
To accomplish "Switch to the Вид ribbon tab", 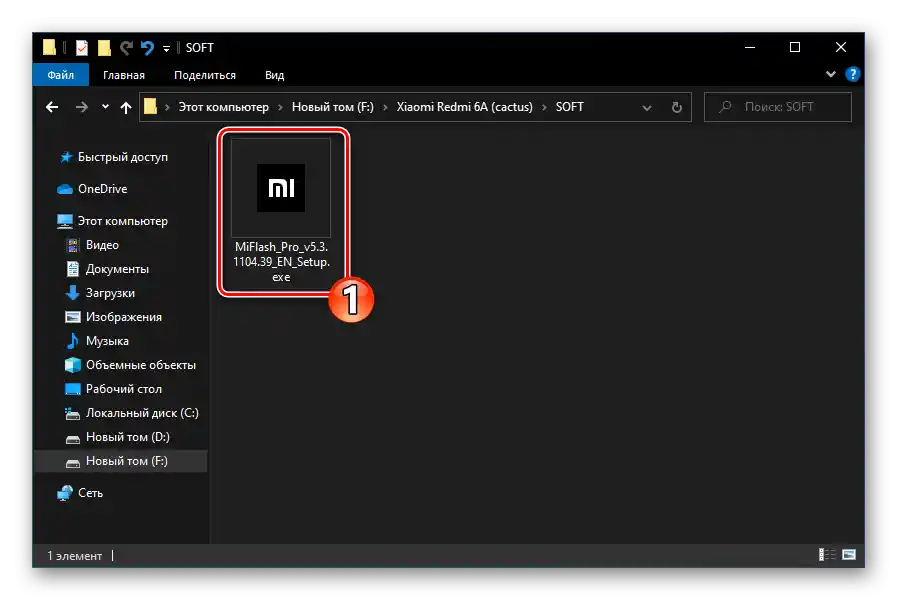I will [273, 74].
